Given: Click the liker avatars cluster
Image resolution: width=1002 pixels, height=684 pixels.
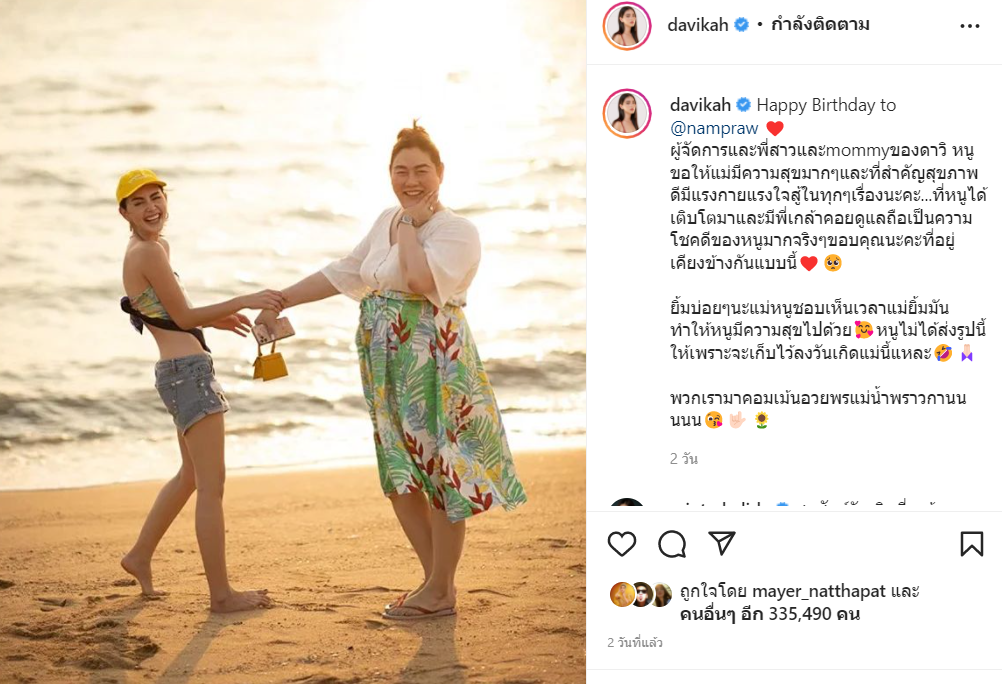Looking at the screenshot, I should click(641, 595).
